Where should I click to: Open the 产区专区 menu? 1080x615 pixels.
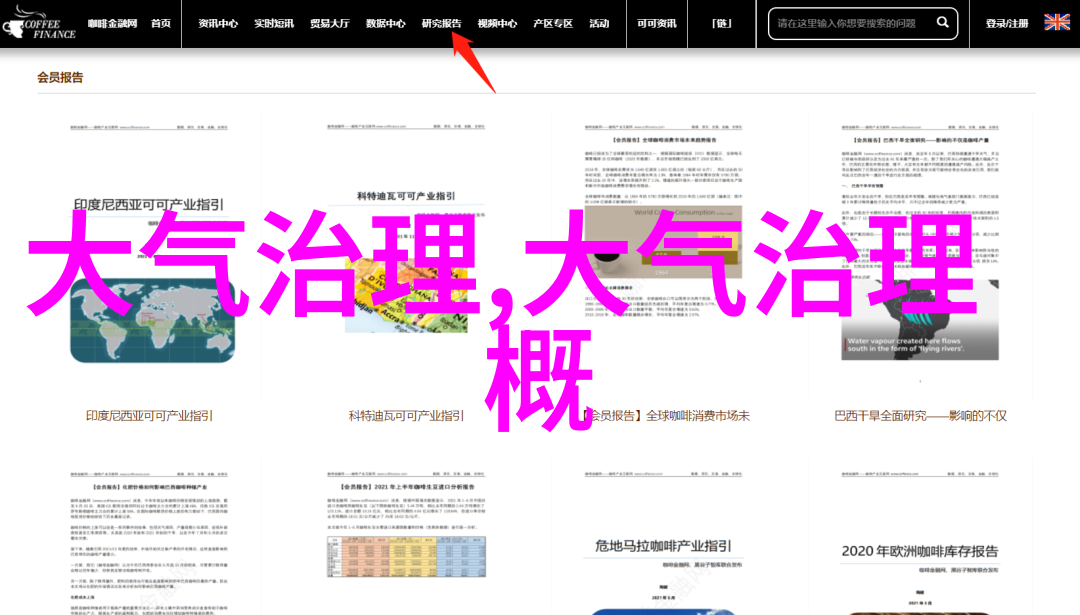pyautogui.click(x=552, y=23)
